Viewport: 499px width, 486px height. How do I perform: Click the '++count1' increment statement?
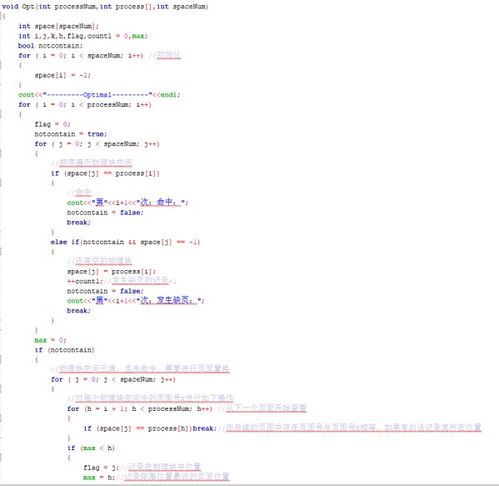[85, 281]
